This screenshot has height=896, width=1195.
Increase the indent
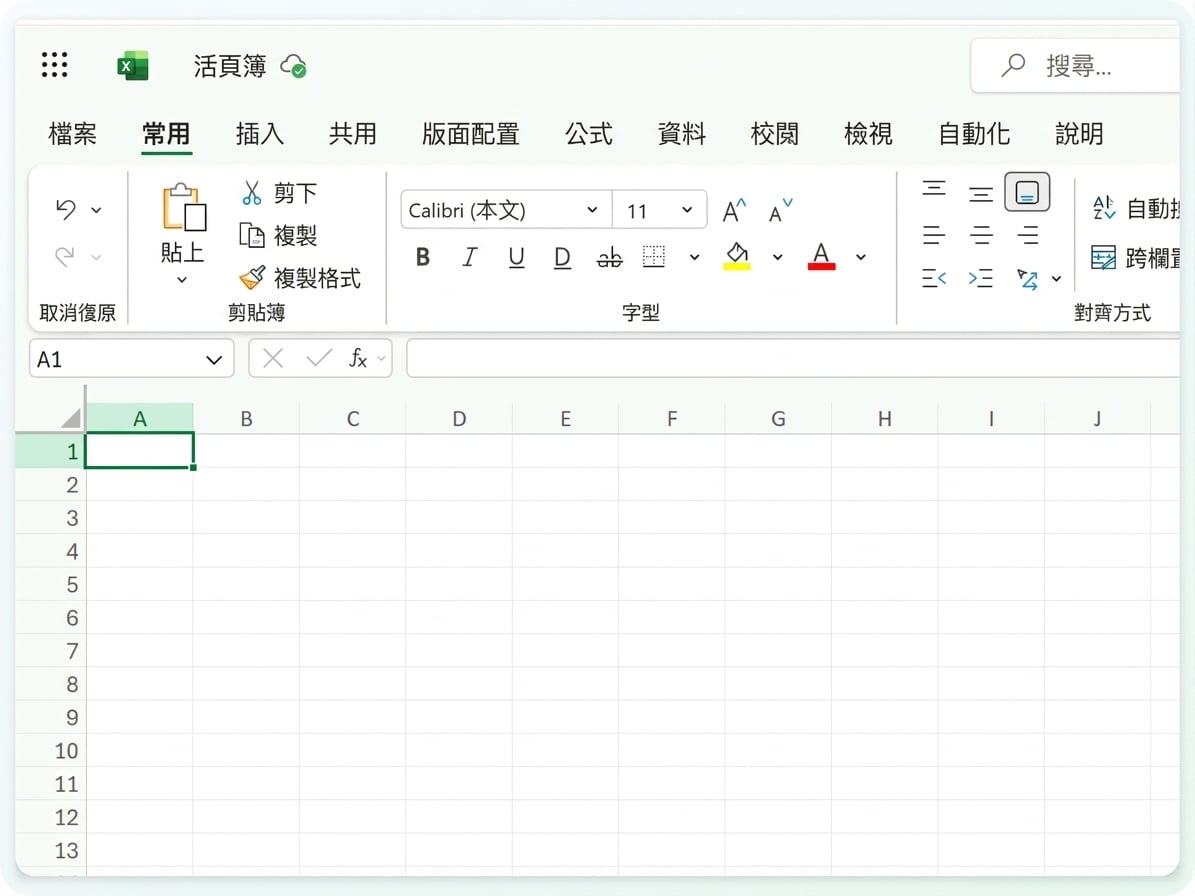[981, 278]
